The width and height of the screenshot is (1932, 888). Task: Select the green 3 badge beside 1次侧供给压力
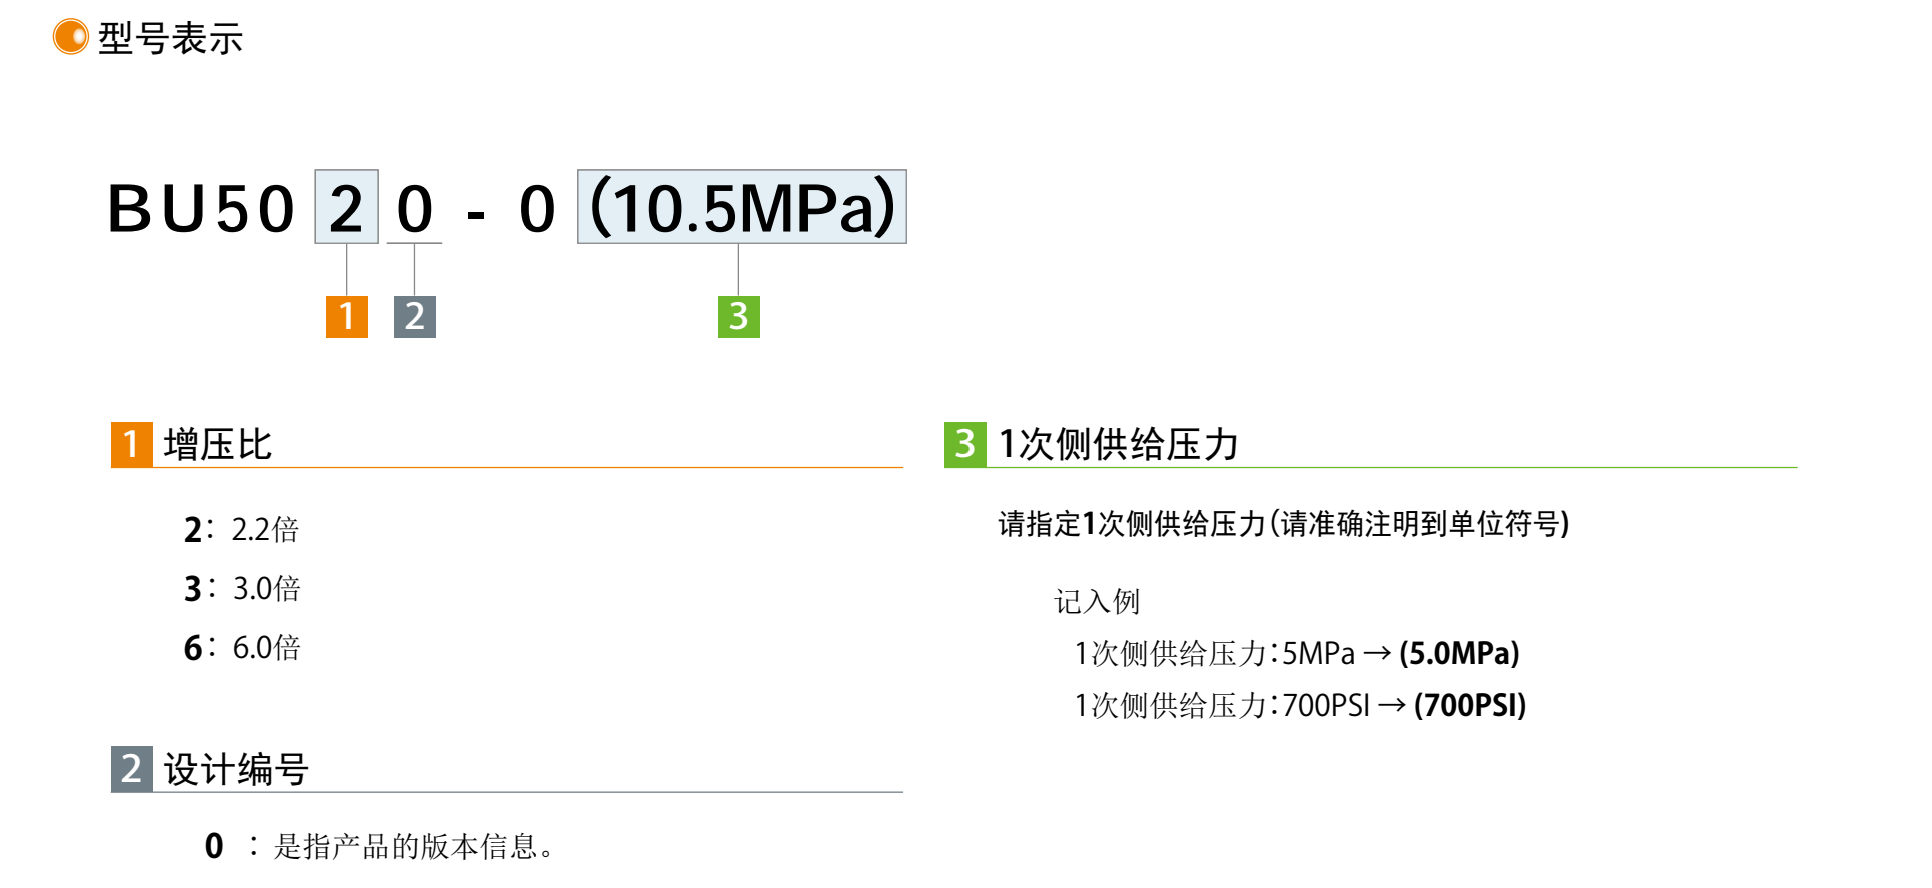tap(964, 444)
